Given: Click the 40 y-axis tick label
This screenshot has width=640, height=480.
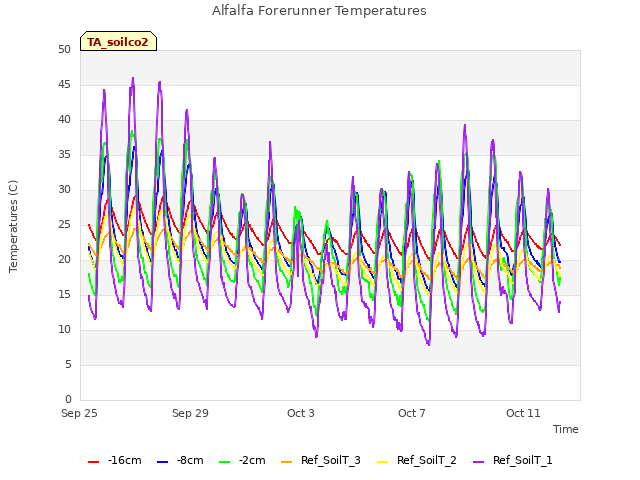Looking at the screenshot, I should (64, 120).
